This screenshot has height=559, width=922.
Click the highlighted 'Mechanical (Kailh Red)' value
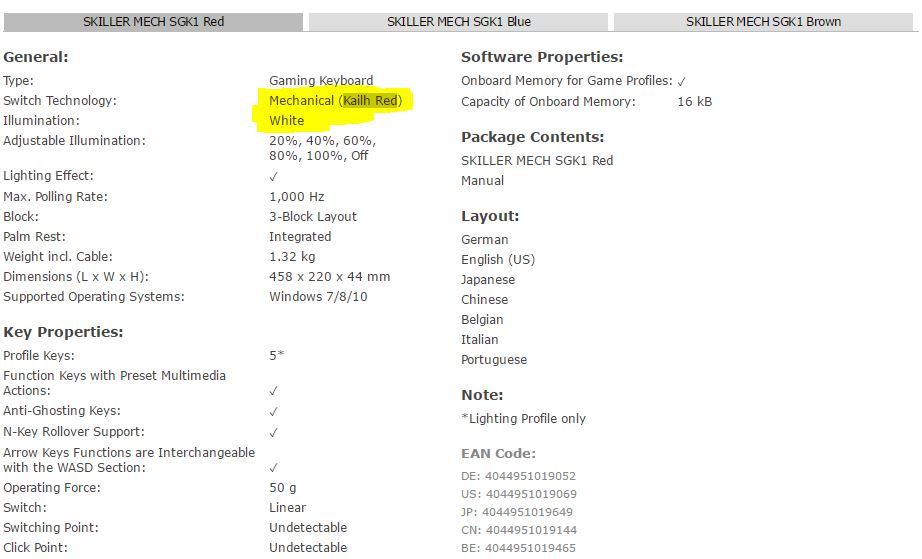click(335, 101)
